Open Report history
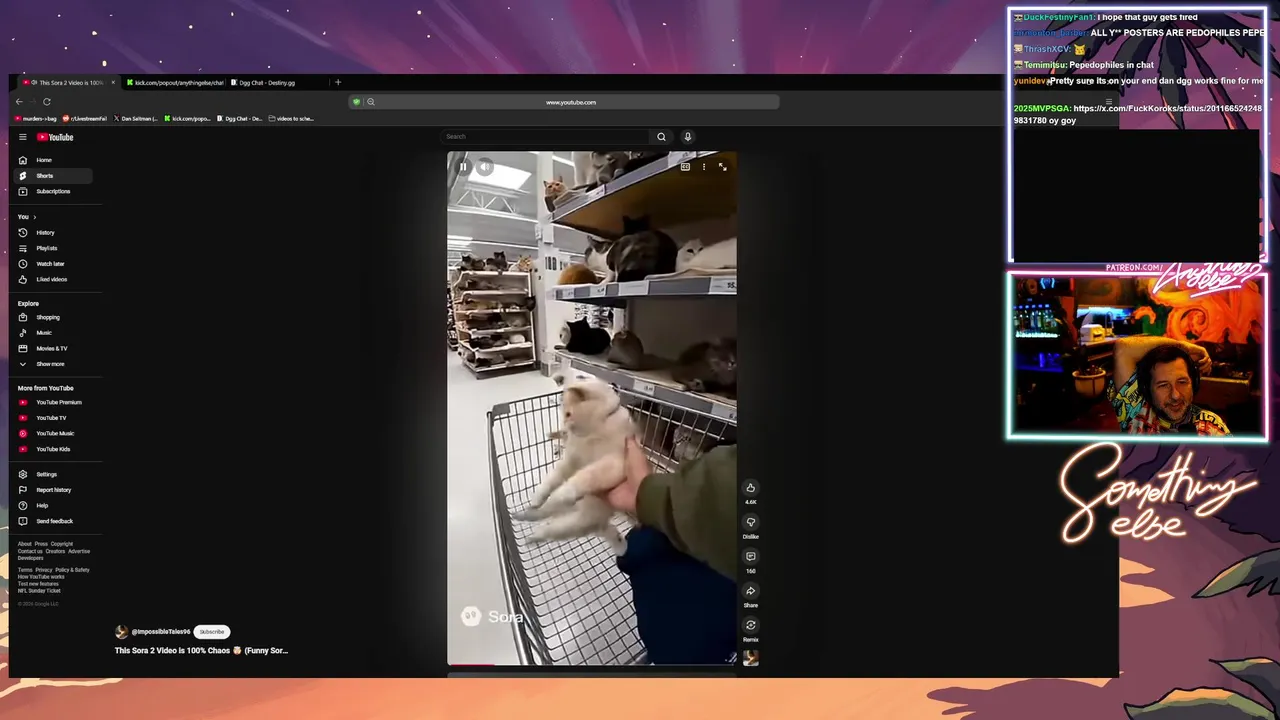The height and width of the screenshot is (720, 1280). point(54,490)
